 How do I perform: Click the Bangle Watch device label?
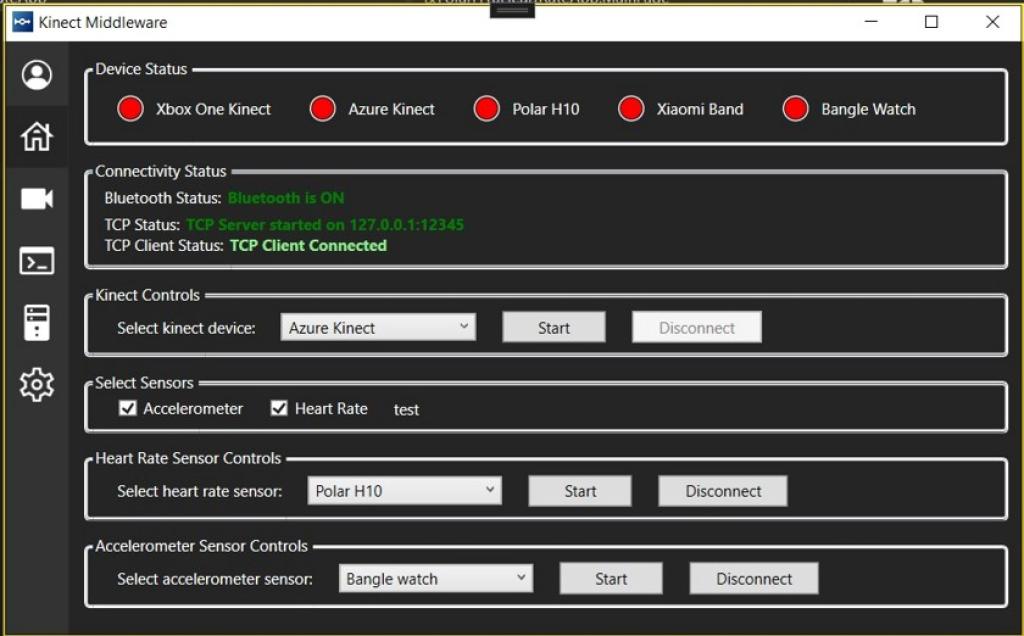click(x=868, y=109)
